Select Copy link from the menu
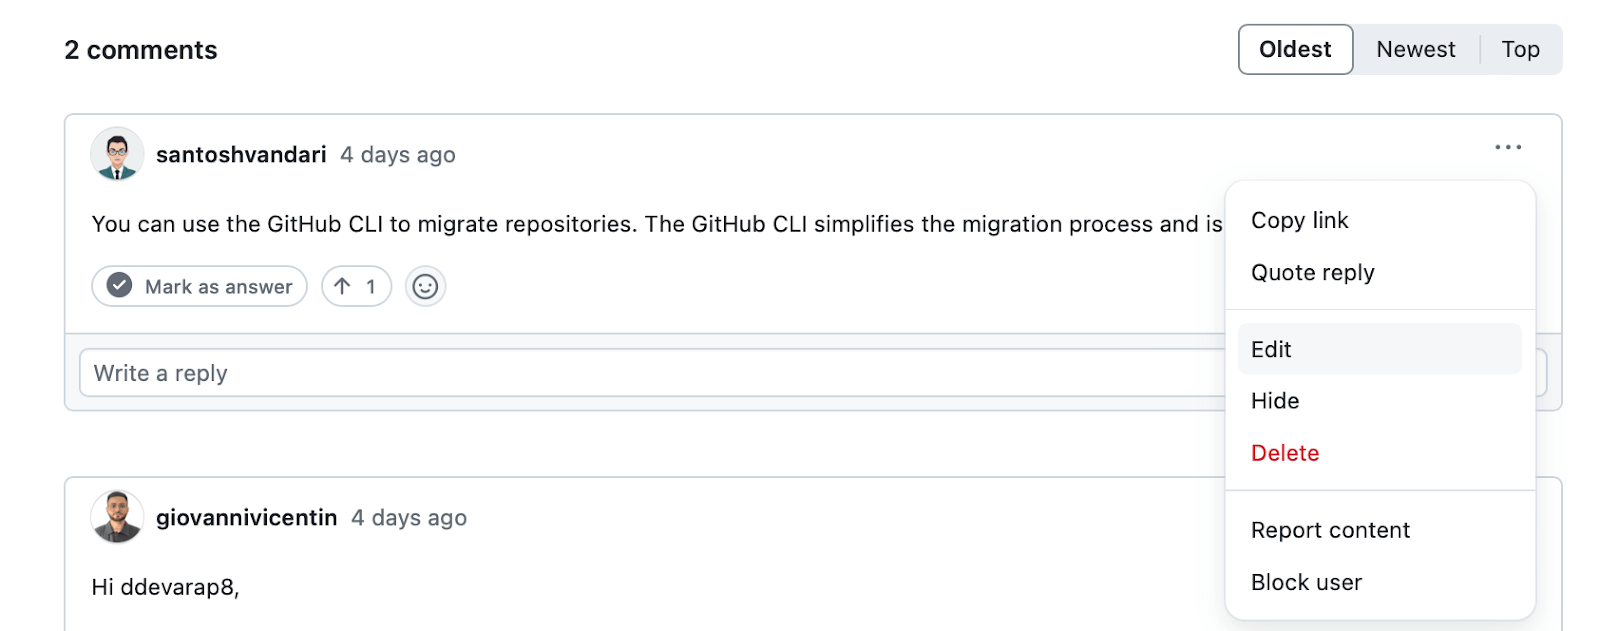The width and height of the screenshot is (1600, 631). pyautogui.click(x=1299, y=221)
